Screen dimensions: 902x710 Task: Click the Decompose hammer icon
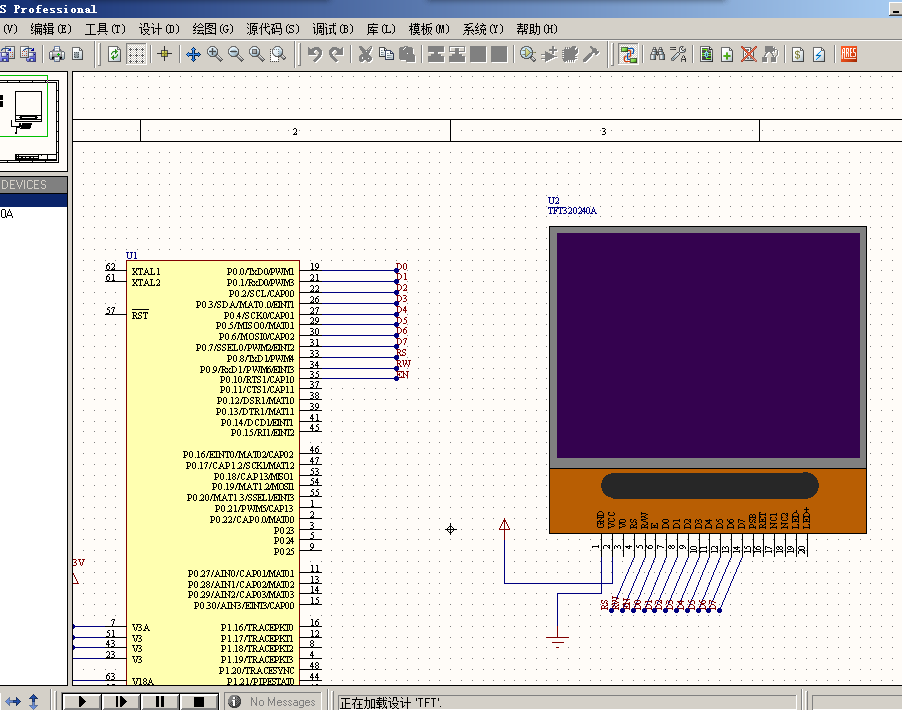(x=591, y=54)
